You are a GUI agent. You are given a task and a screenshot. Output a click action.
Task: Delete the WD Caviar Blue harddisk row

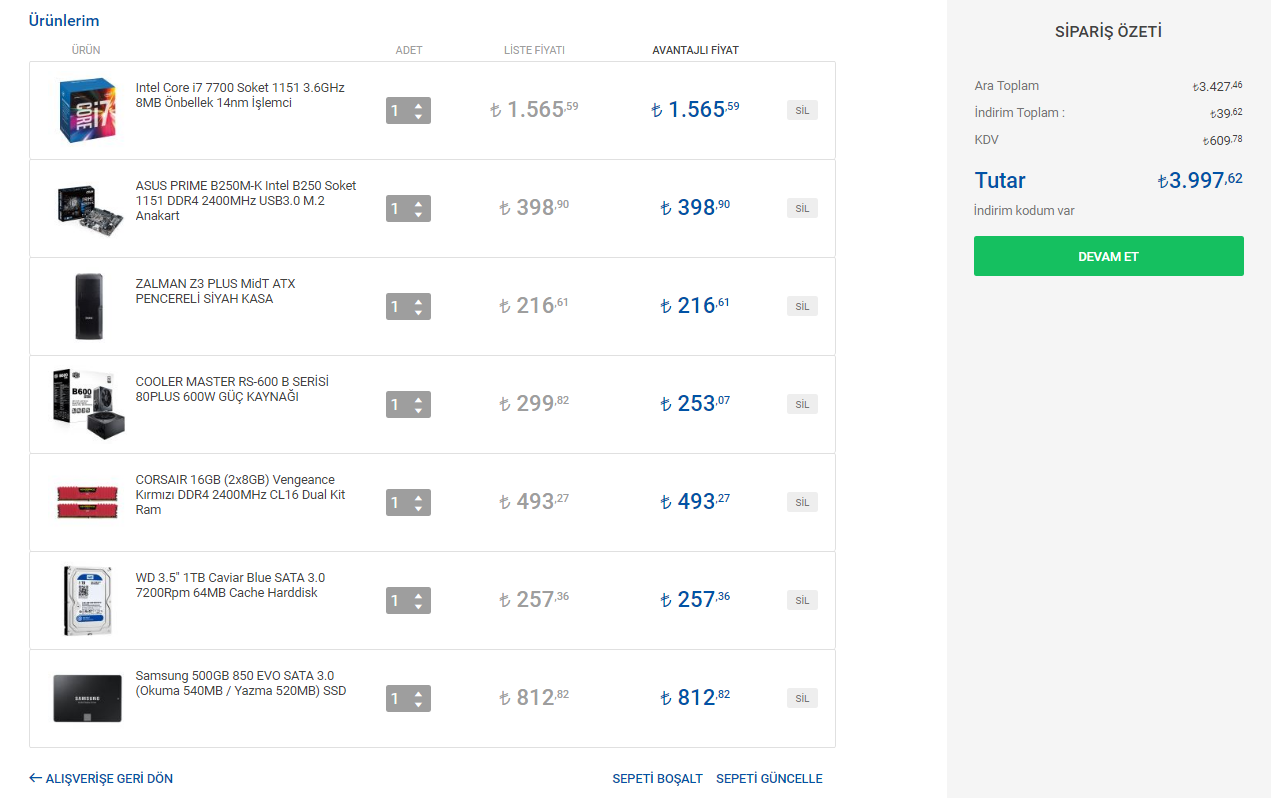802,600
